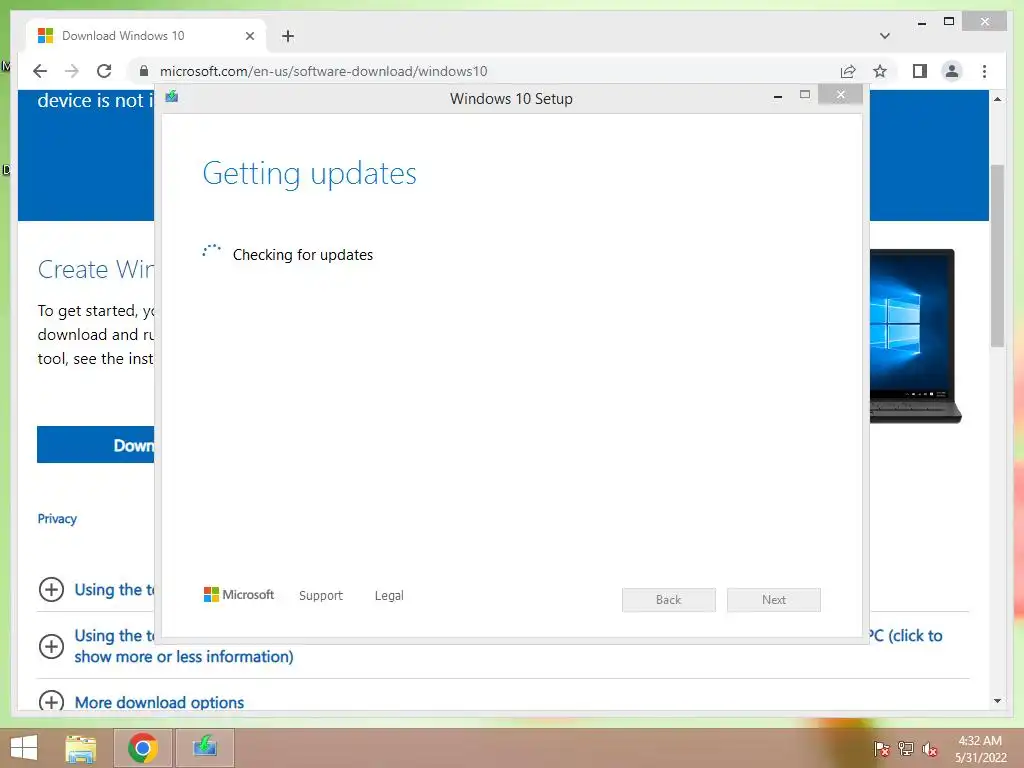Share this page icon in address bar
This screenshot has height=768, width=1024.
tap(848, 71)
